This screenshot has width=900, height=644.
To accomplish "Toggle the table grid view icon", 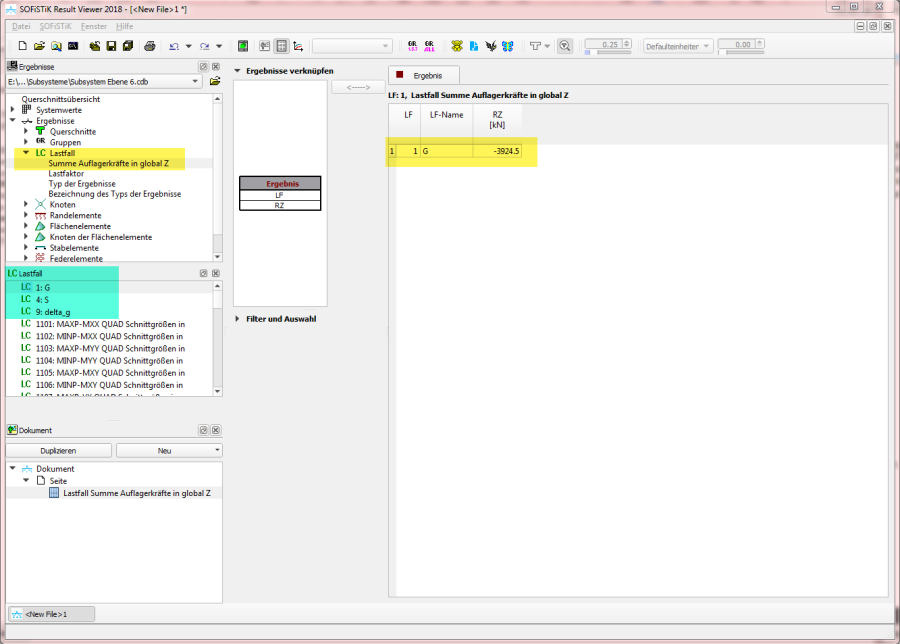I will point(280,46).
